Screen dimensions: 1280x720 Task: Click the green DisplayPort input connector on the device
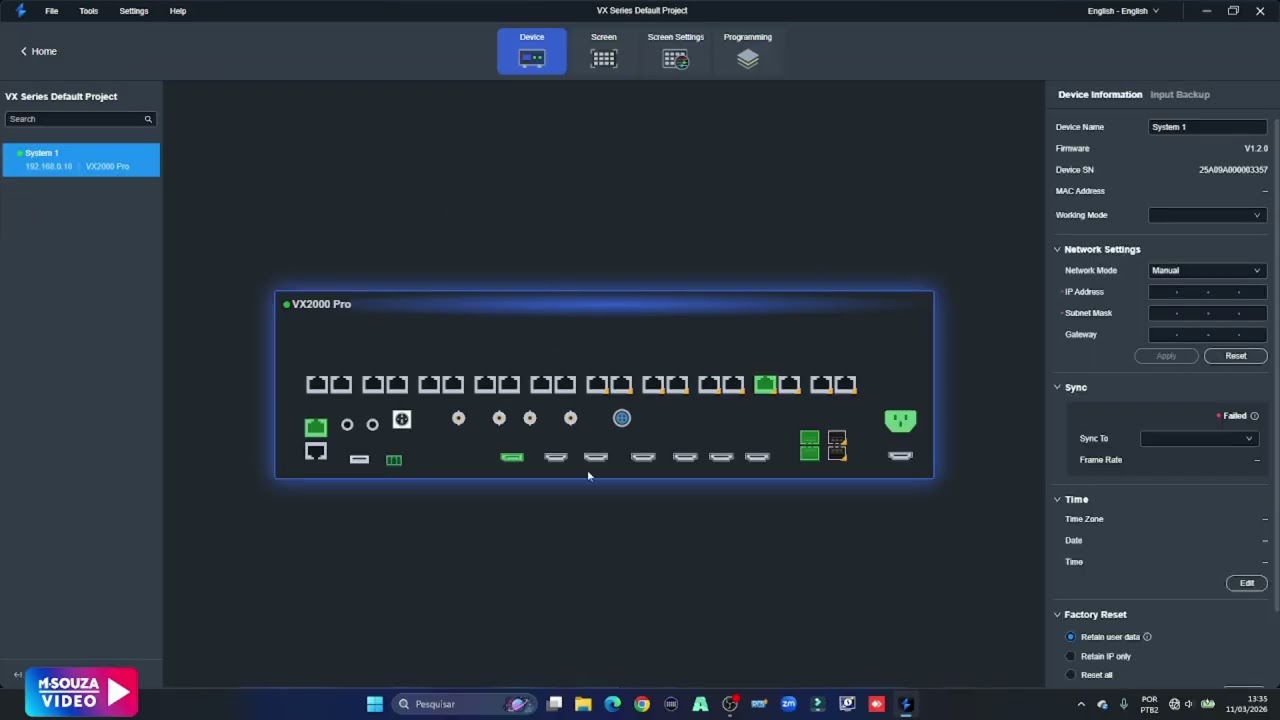point(512,457)
